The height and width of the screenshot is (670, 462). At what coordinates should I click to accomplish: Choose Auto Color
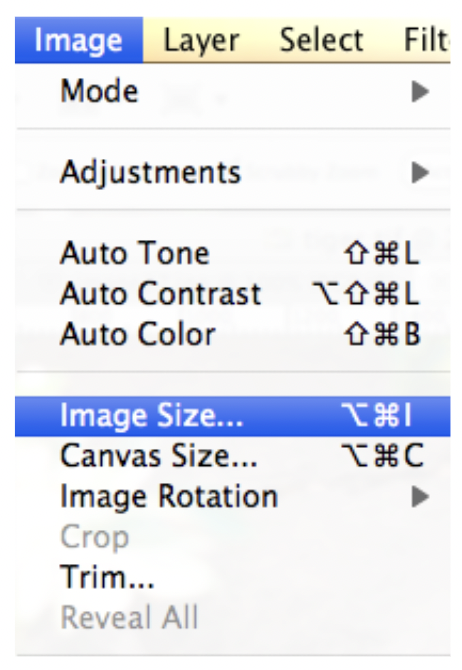(x=233, y=335)
